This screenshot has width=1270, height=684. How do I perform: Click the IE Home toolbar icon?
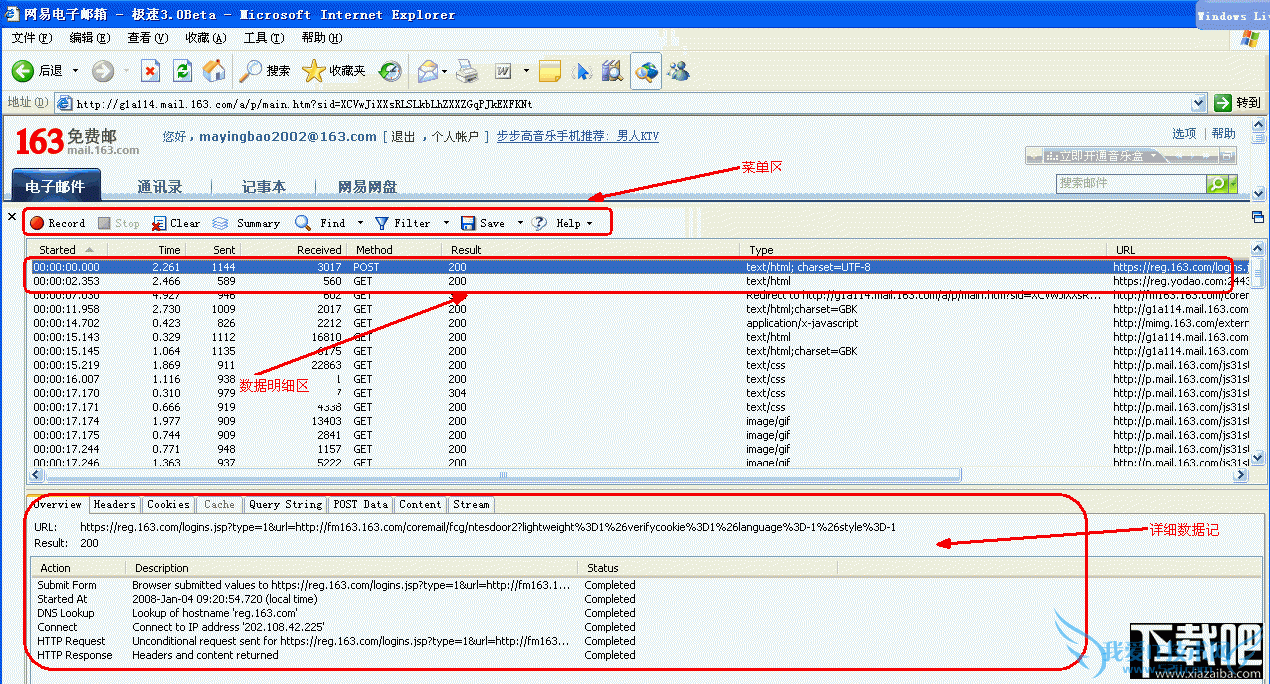click(214, 71)
